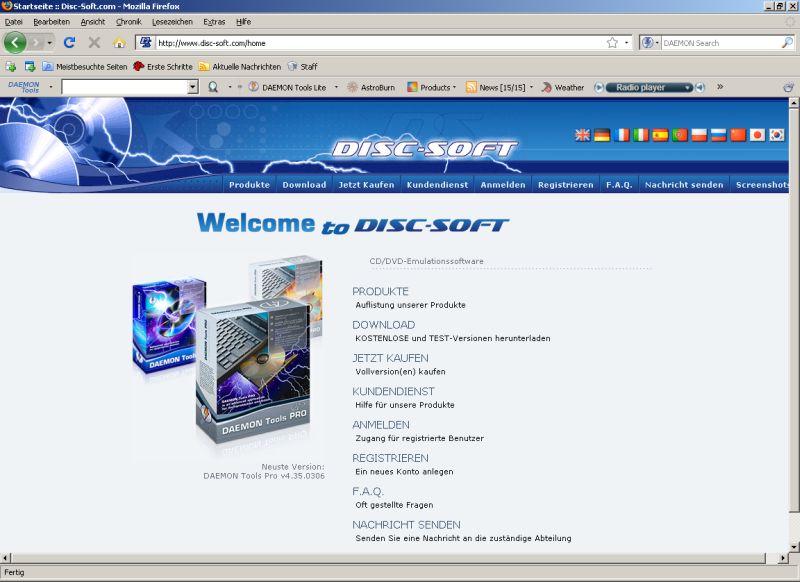Image resolution: width=800 pixels, height=582 pixels.
Task: Click the speaker button right of Radio player
Action: click(x=700, y=87)
